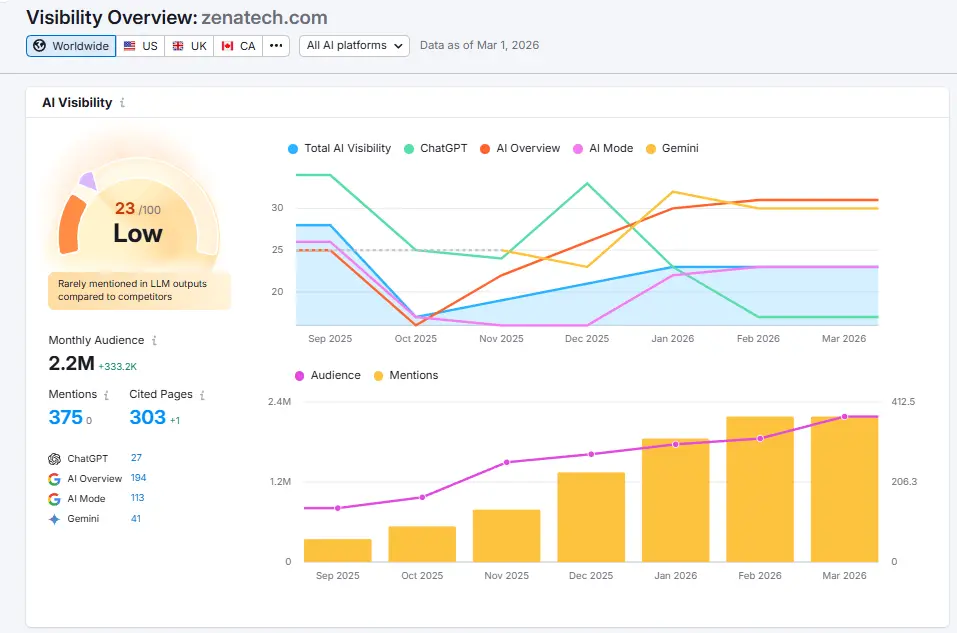This screenshot has height=633, width=957.
Task: Toggle the Total AI Visibility legend series
Action: 339,148
